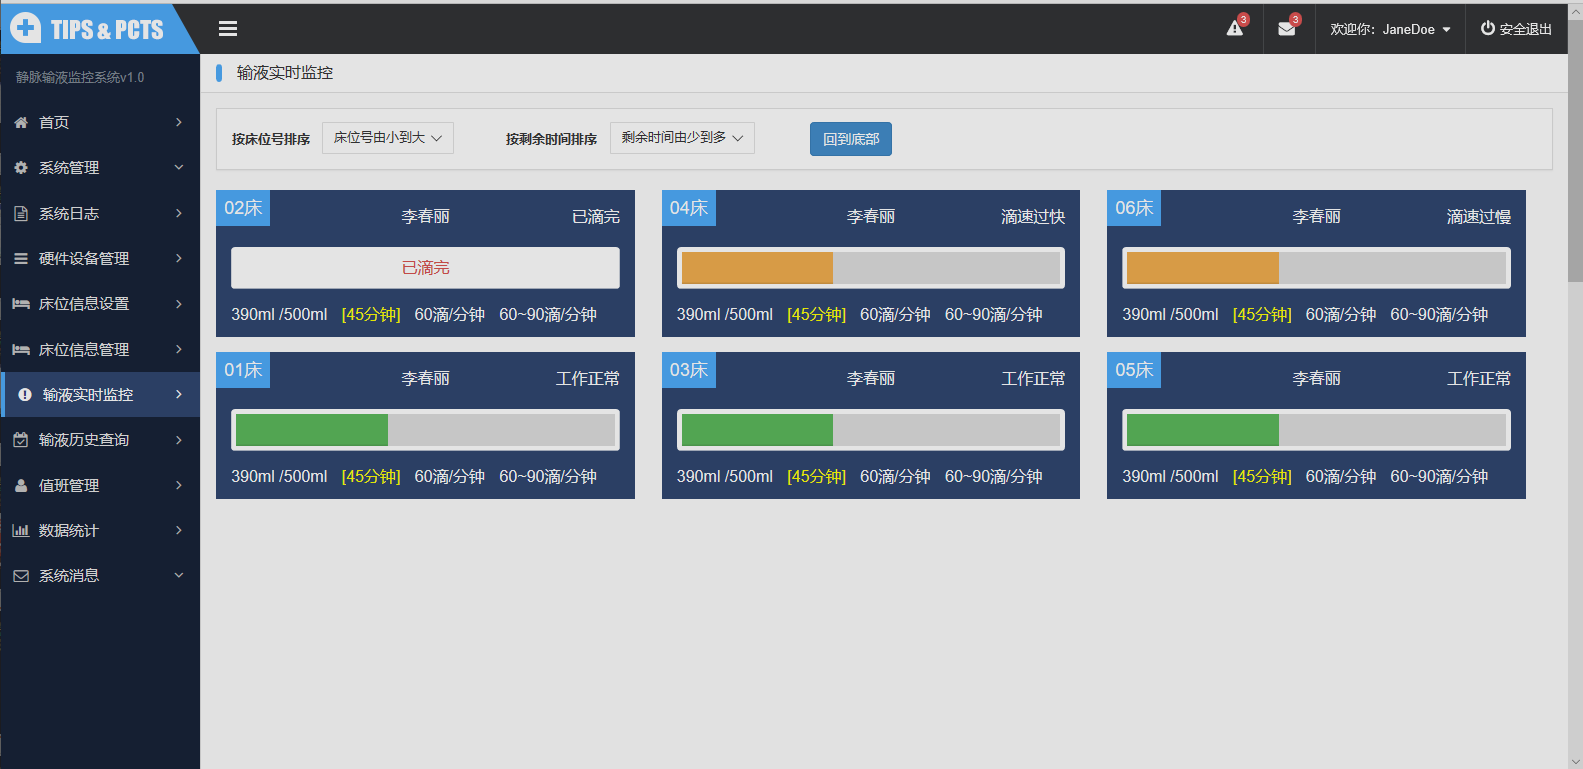
Task: Open the 床位号由小到大 sort dropdown
Action: coord(388,138)
